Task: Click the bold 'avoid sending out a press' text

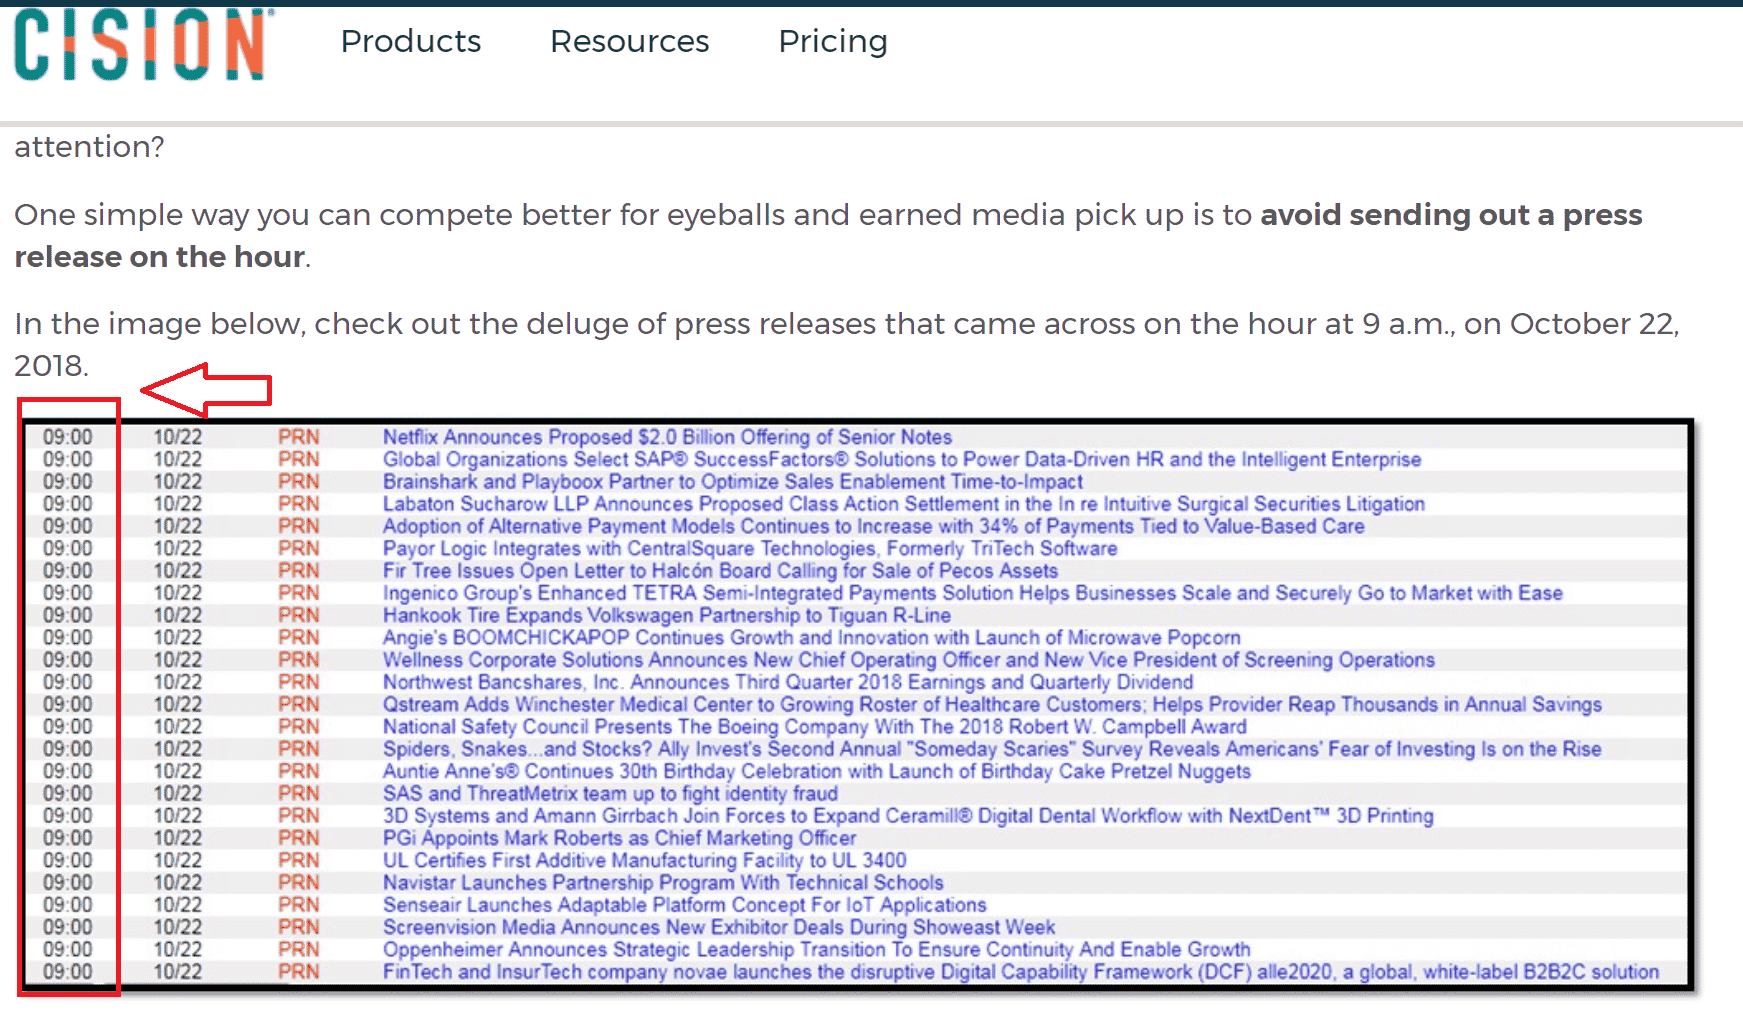Action: point(1451,215)
